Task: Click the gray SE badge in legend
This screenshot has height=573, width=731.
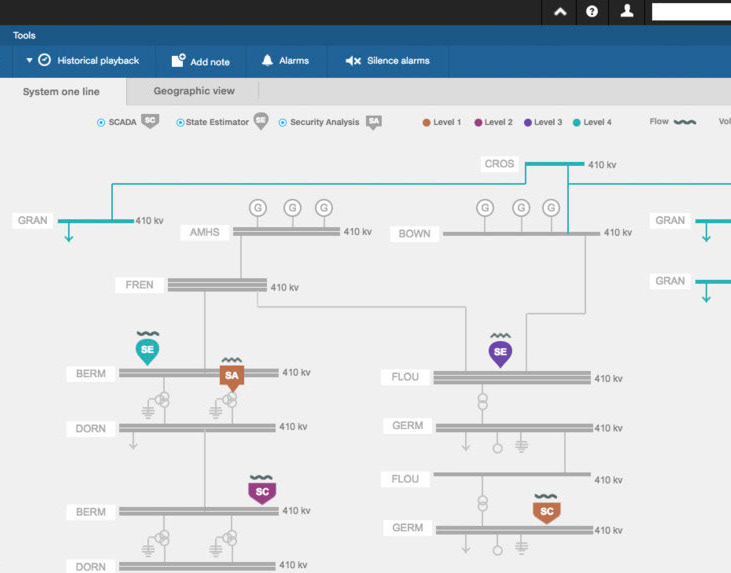Action: pyautogui.click(x=261, y=121)
